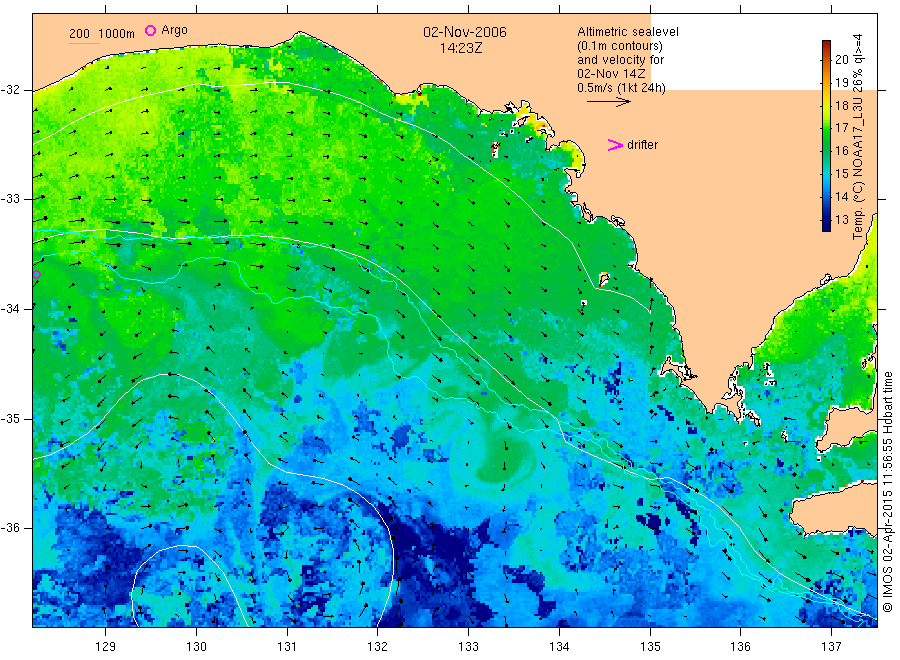
Task: Click the latitude label '-36'
Action: click(x=10, y=527)
